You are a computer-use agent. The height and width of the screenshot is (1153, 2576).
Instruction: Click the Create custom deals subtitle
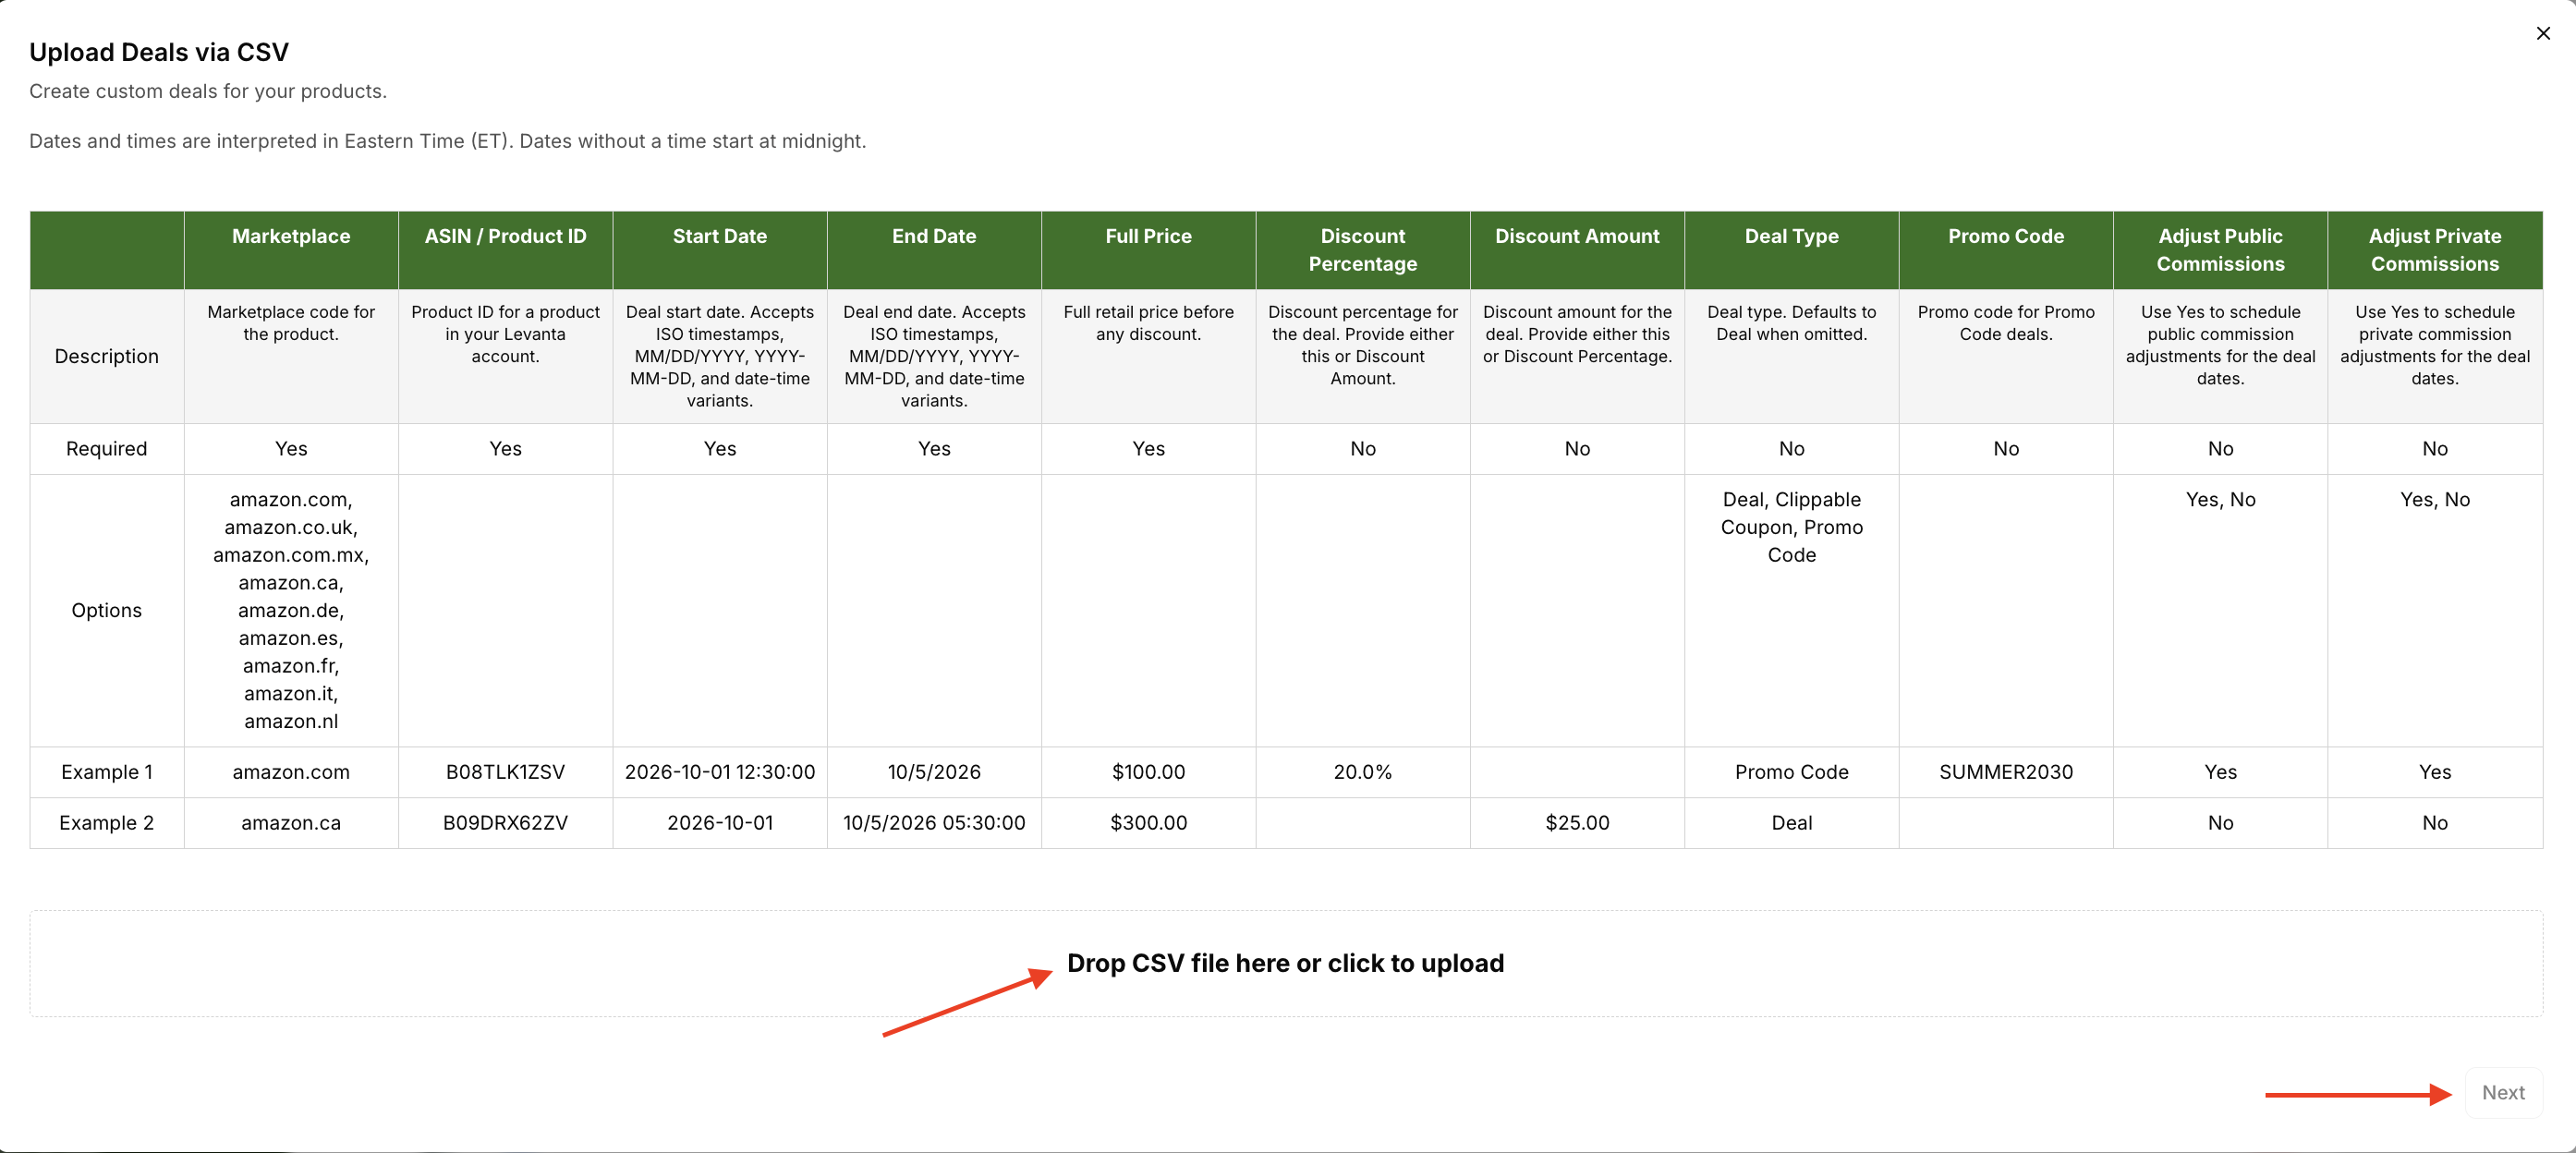click(208, 91)
